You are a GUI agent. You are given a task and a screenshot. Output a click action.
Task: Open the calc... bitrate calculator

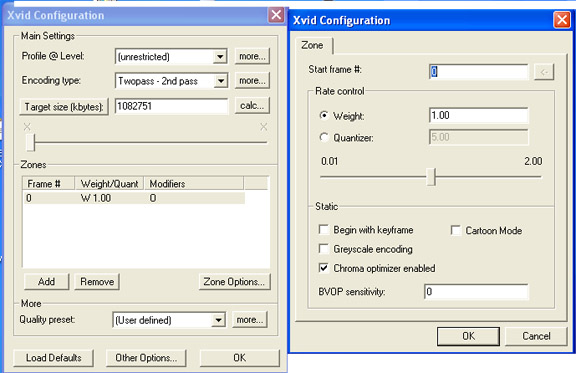pyautogui.click(x=252, y=105)
